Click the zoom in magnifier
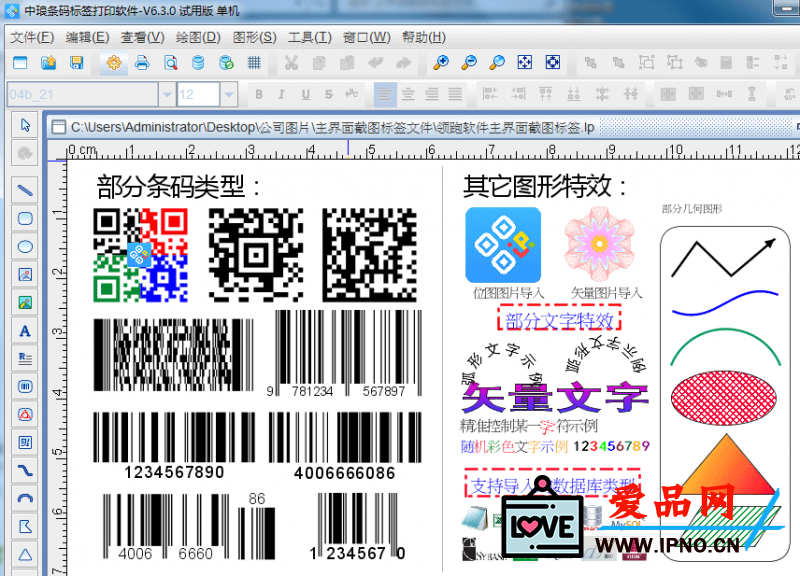 (441, 63)
